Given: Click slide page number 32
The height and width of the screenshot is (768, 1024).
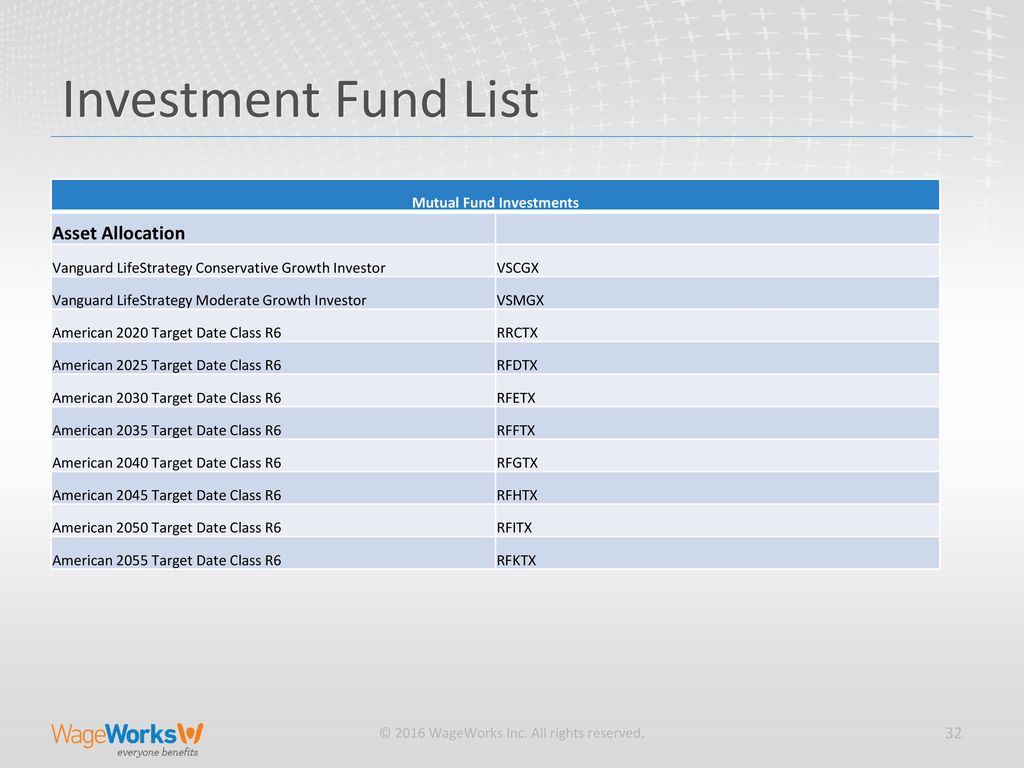Looking at the screenshot, I should 953,733.
